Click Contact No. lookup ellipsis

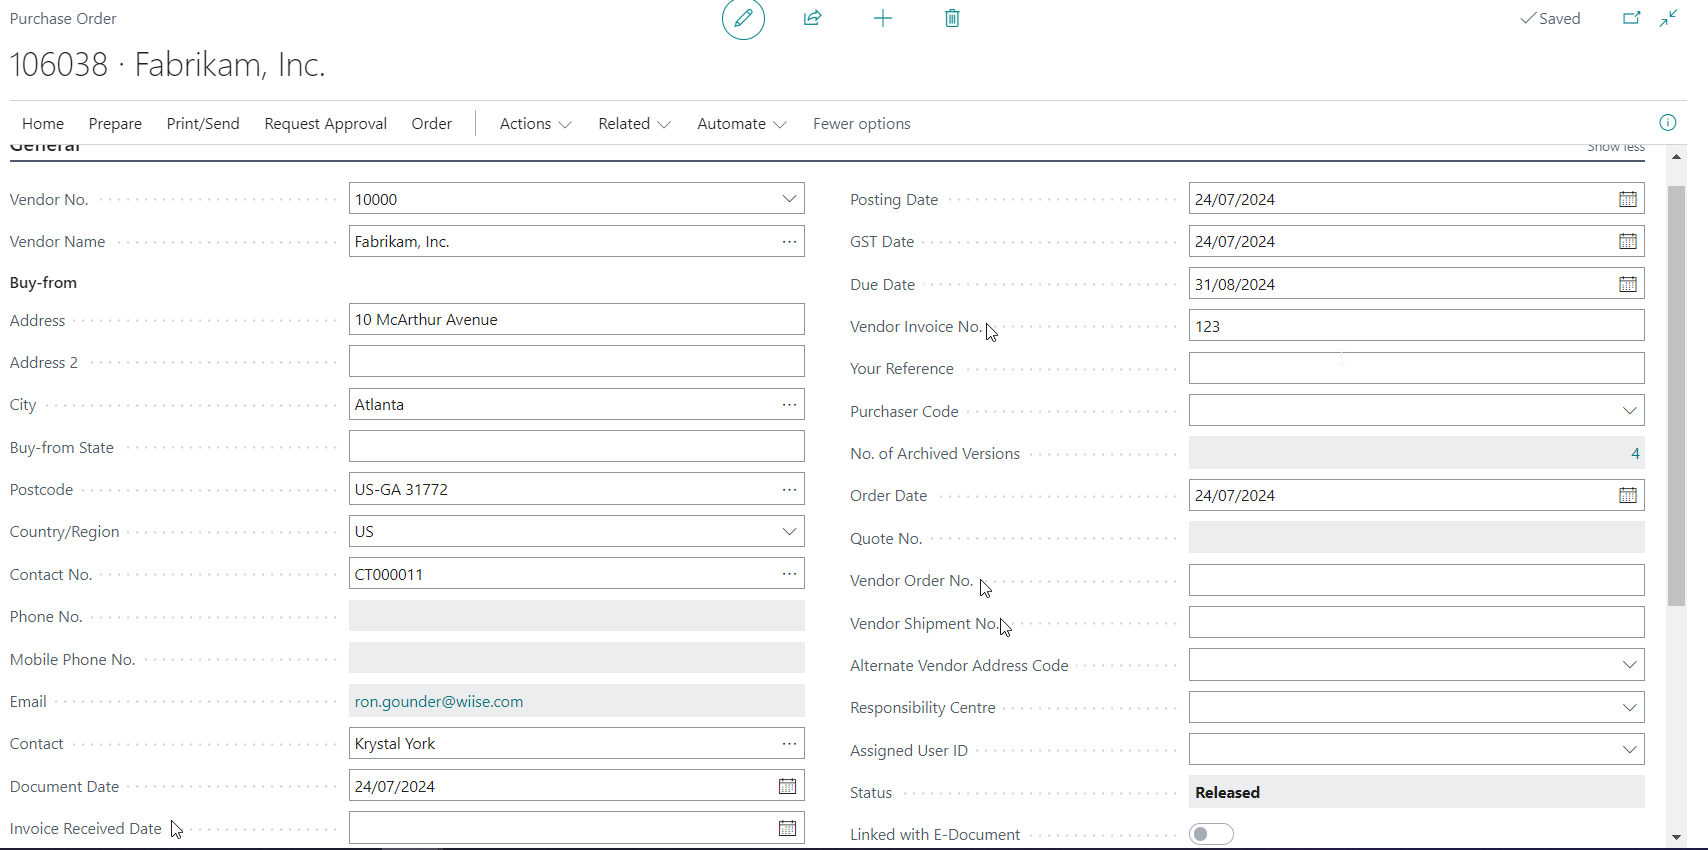tap(789, 574)
